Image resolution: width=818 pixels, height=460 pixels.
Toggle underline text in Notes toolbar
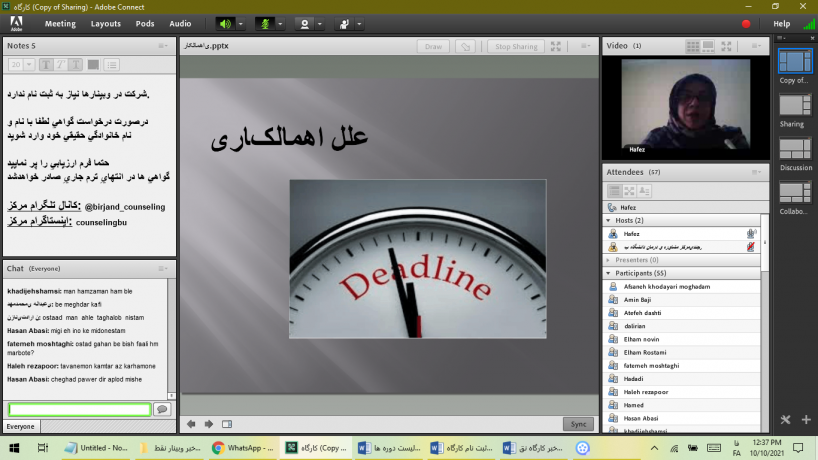click(76, 65)
